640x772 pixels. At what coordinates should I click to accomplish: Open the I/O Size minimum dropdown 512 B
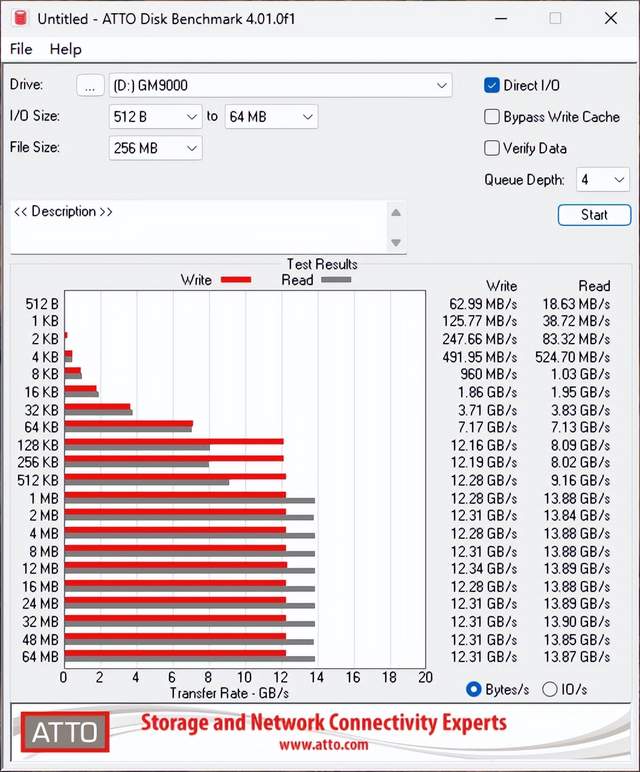[x=155, y=117]
